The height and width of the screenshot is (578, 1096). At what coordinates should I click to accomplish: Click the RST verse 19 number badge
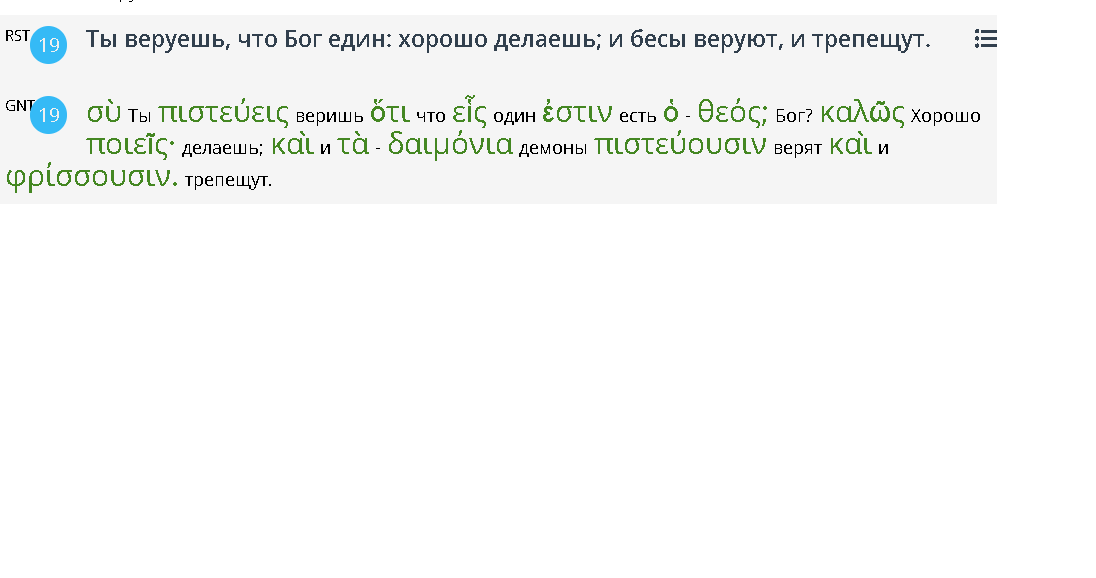[x=48, y=45]
